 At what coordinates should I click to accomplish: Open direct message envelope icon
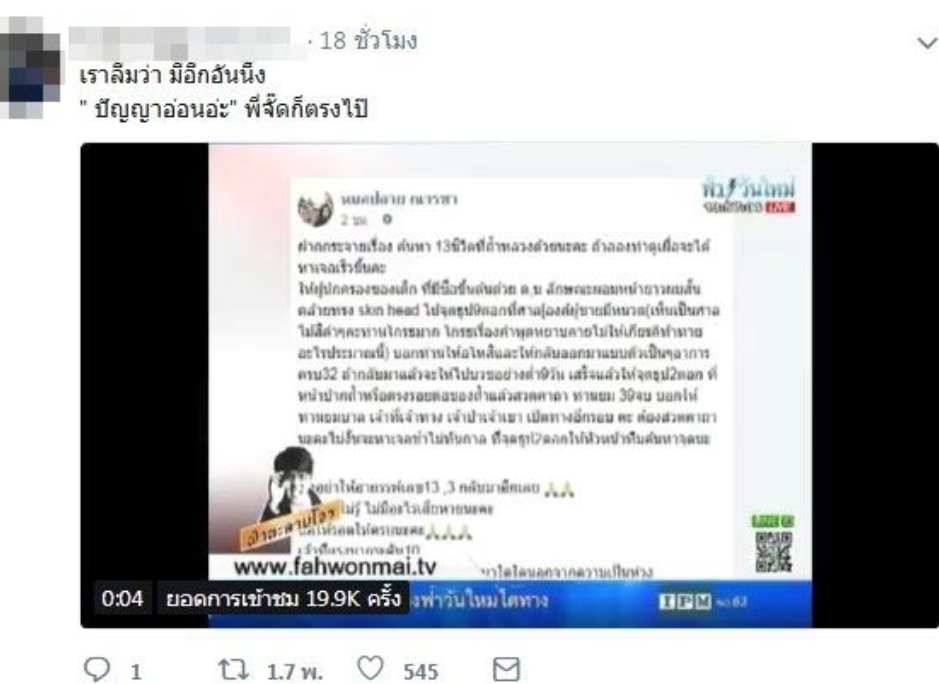click(506, 670)
